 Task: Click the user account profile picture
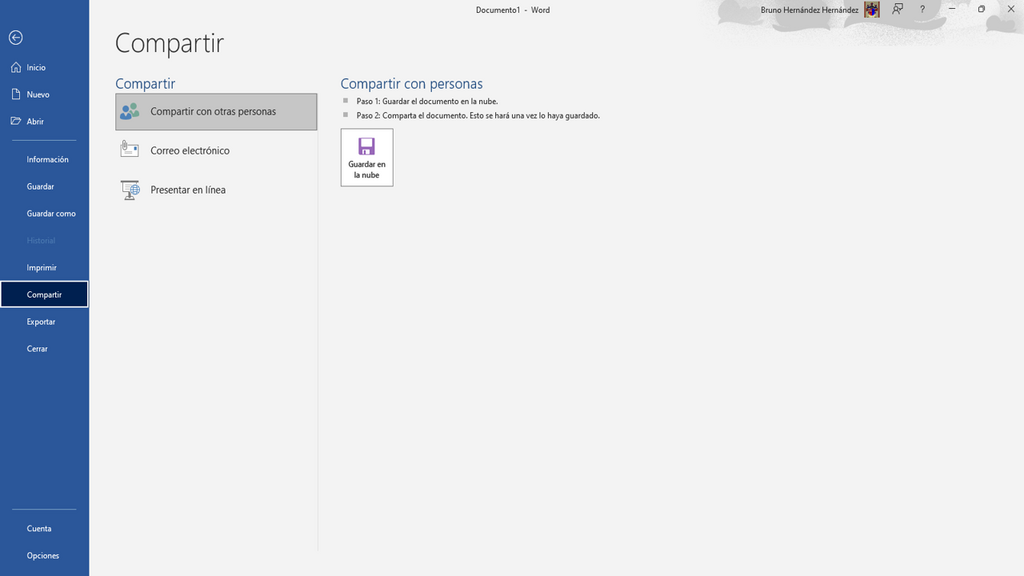[x=872, y=9]
